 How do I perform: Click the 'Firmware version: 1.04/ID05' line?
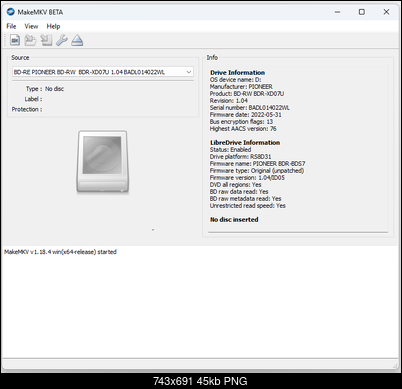(x=247, y=178)
